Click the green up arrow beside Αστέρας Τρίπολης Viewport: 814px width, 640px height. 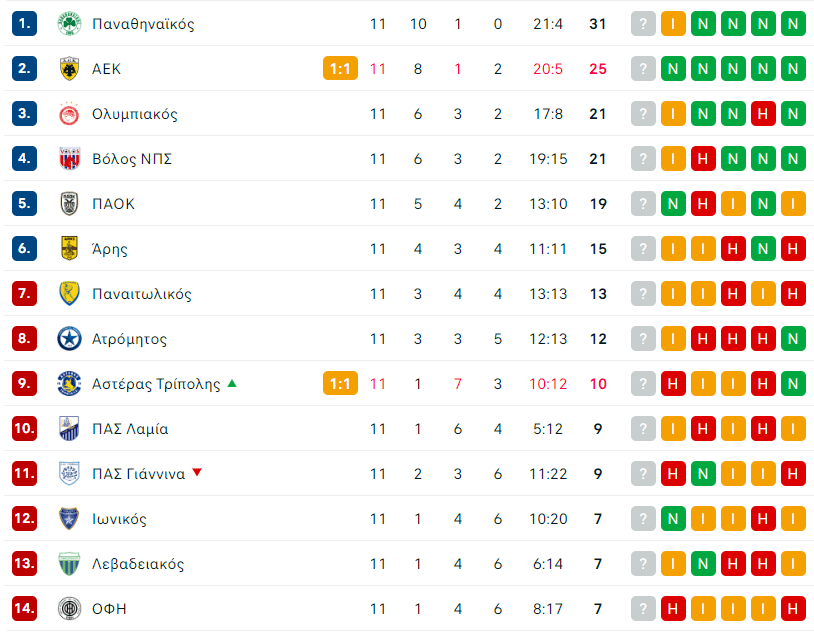coord(232,383)
